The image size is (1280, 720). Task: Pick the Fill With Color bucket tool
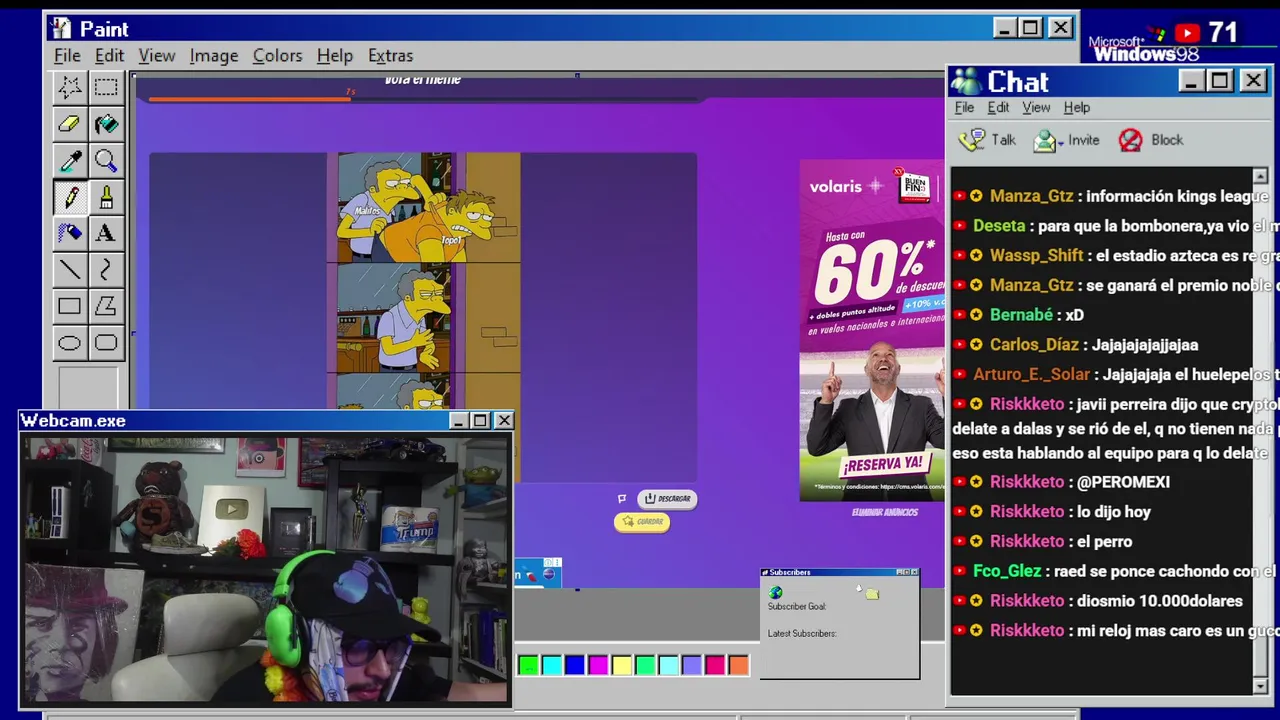106,124
